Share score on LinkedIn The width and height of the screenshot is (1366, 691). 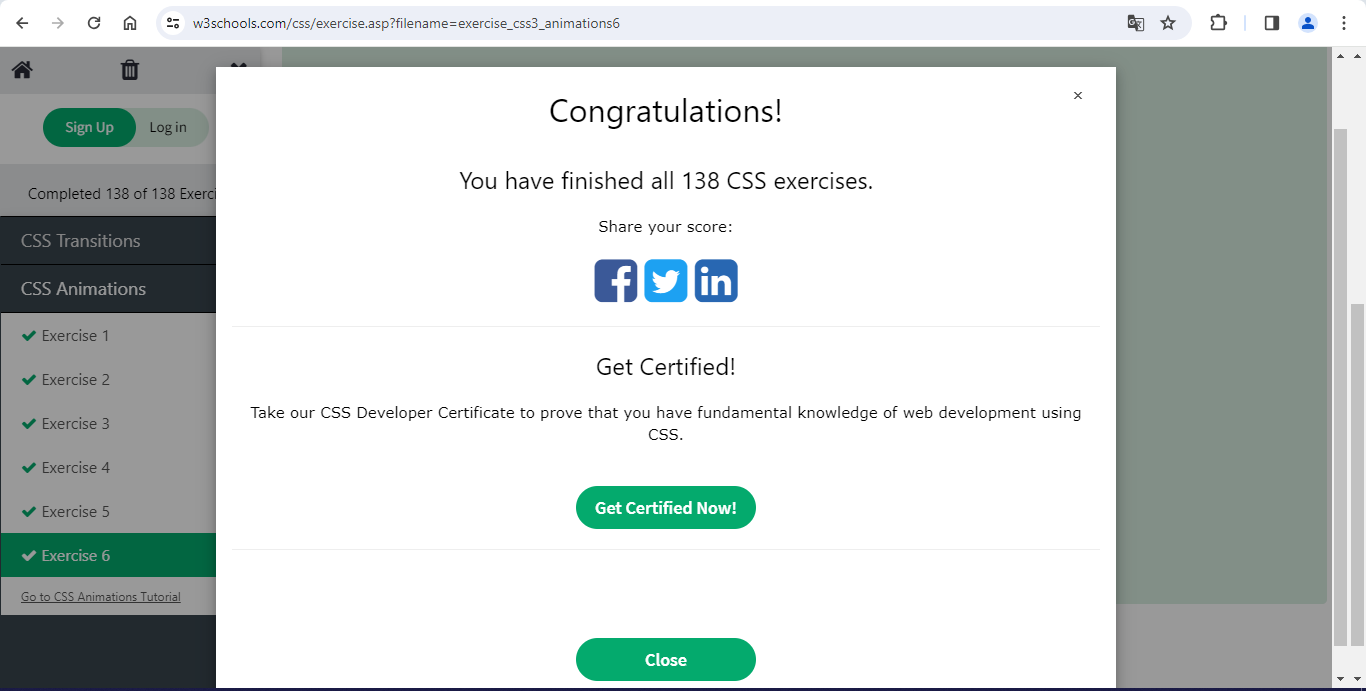pyautogui.click(x=716, y=281)
